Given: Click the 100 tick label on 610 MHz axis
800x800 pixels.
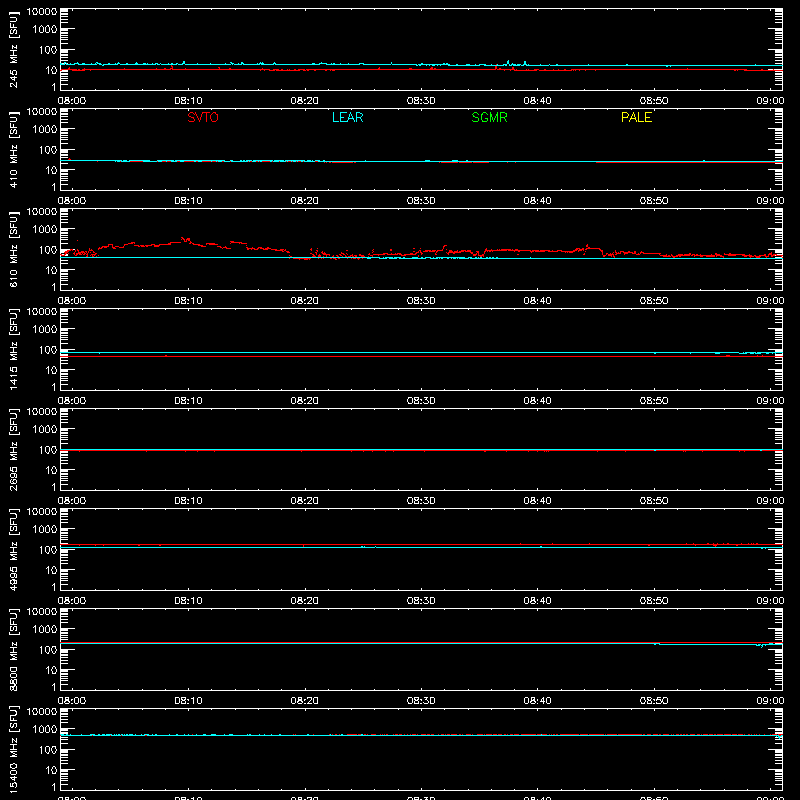Looking at the screenshot, I should point(48,250).
